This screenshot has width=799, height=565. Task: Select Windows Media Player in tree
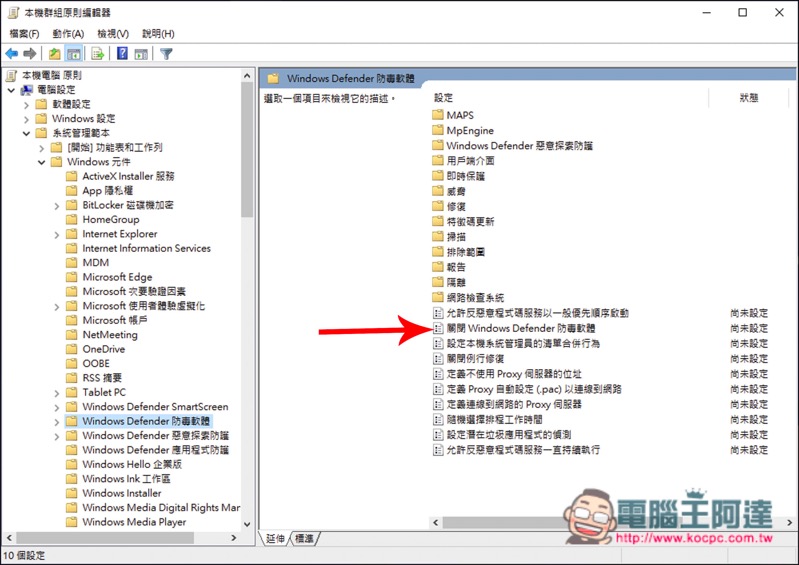pos(134,522)
